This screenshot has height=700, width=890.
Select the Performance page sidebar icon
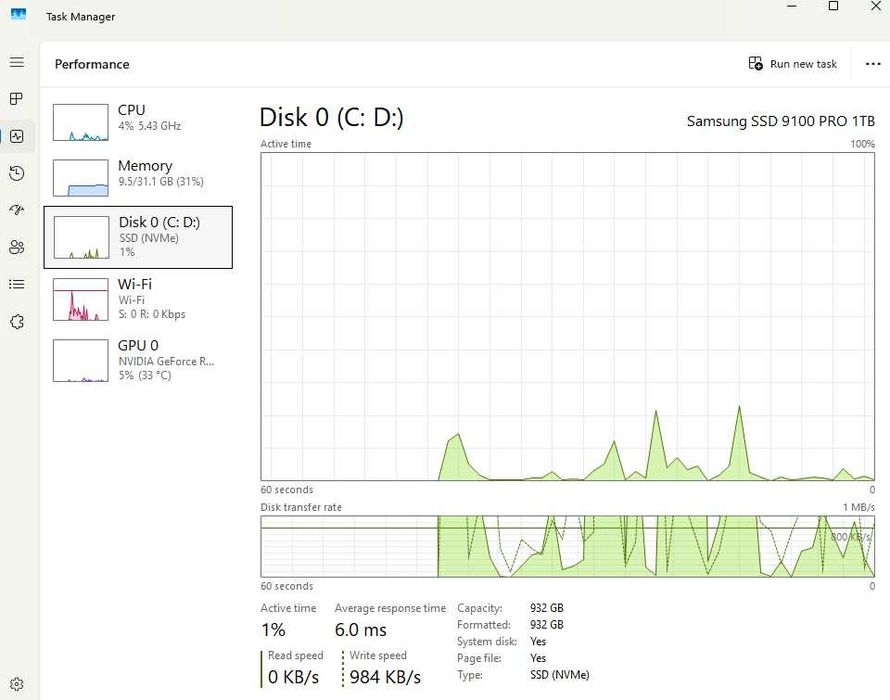coord(16,136)
